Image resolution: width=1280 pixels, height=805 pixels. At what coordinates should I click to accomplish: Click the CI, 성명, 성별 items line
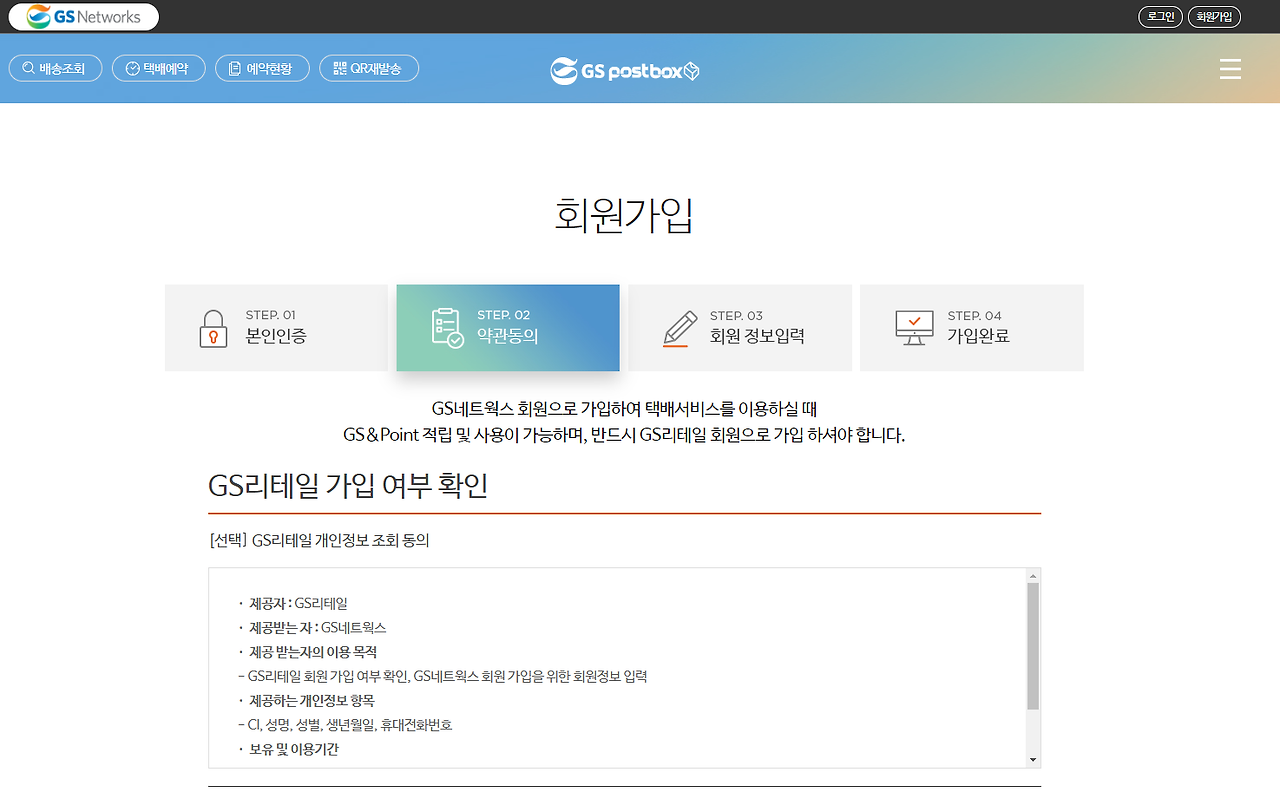345,725
